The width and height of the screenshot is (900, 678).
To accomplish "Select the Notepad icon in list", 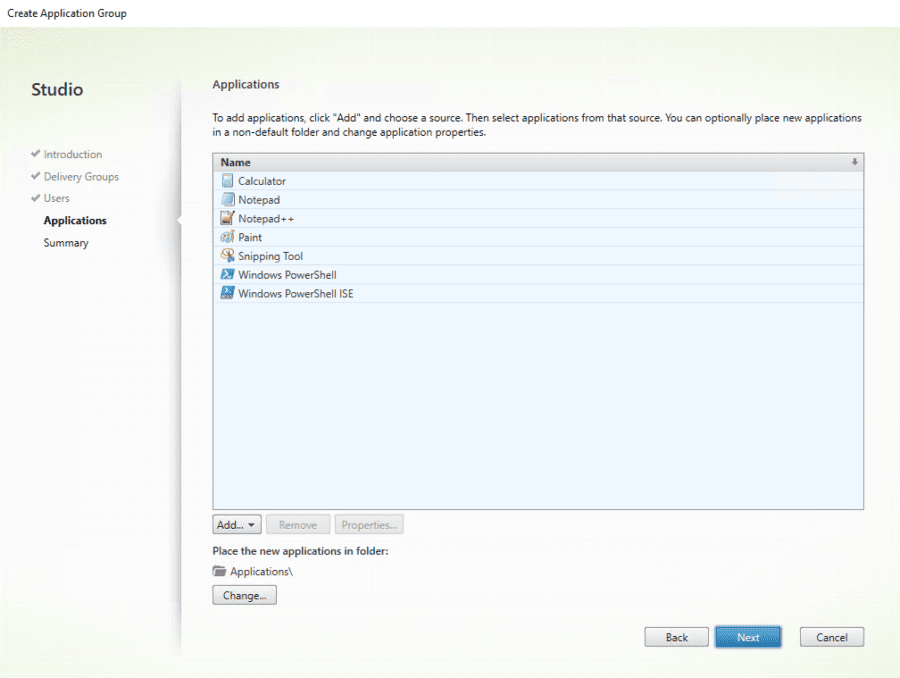I will click(227, 200).
